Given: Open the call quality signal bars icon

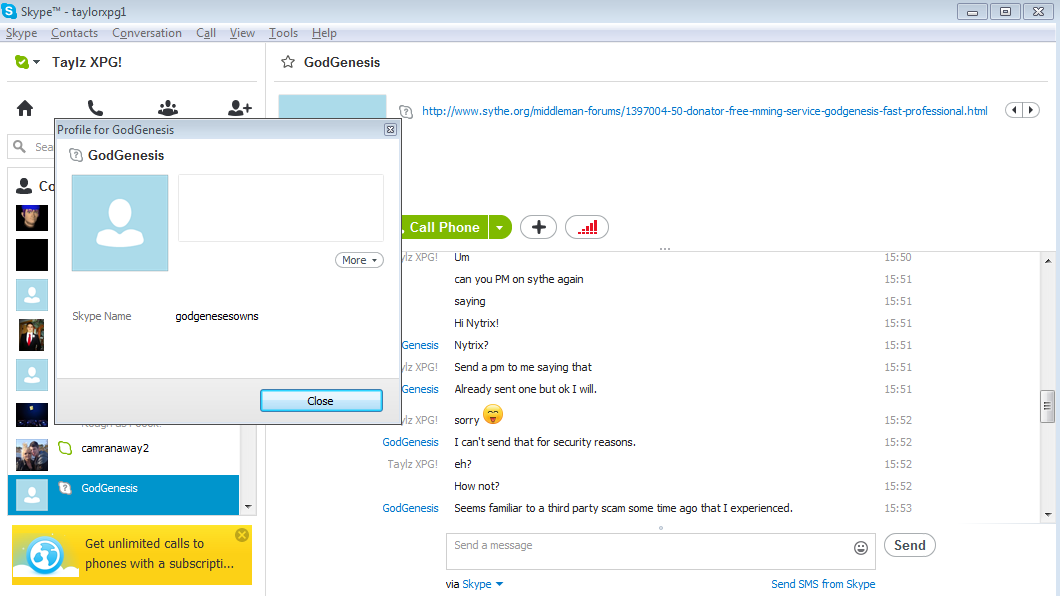Looking at the screenshot, I should click(587, 227).
